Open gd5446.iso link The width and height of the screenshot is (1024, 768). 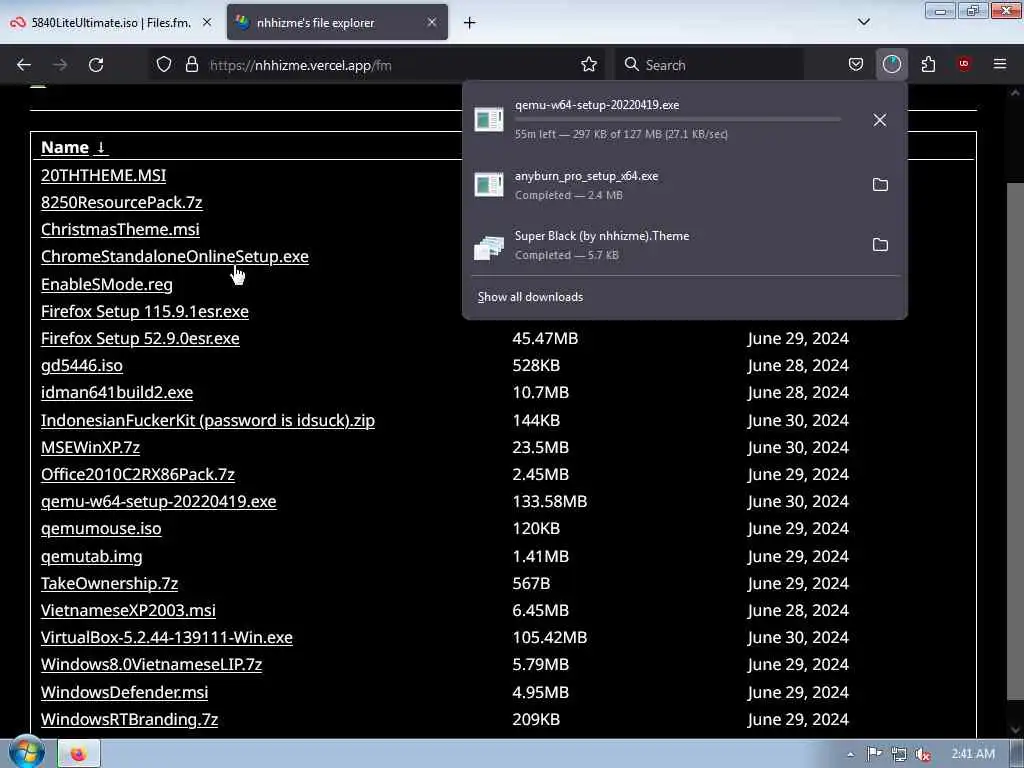click(x=82, y=365)
